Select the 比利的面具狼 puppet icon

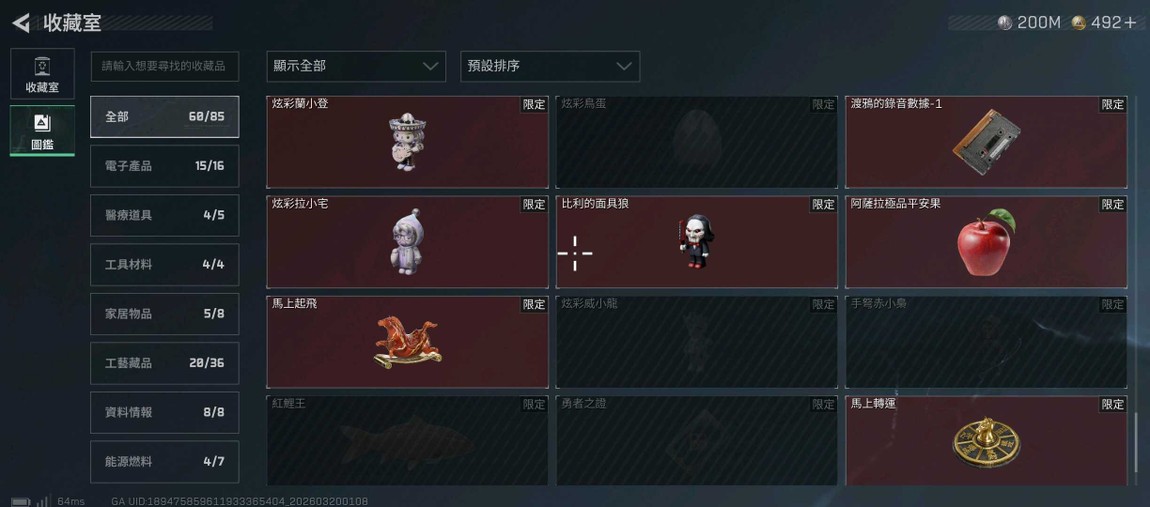click(x=696, y=241)
